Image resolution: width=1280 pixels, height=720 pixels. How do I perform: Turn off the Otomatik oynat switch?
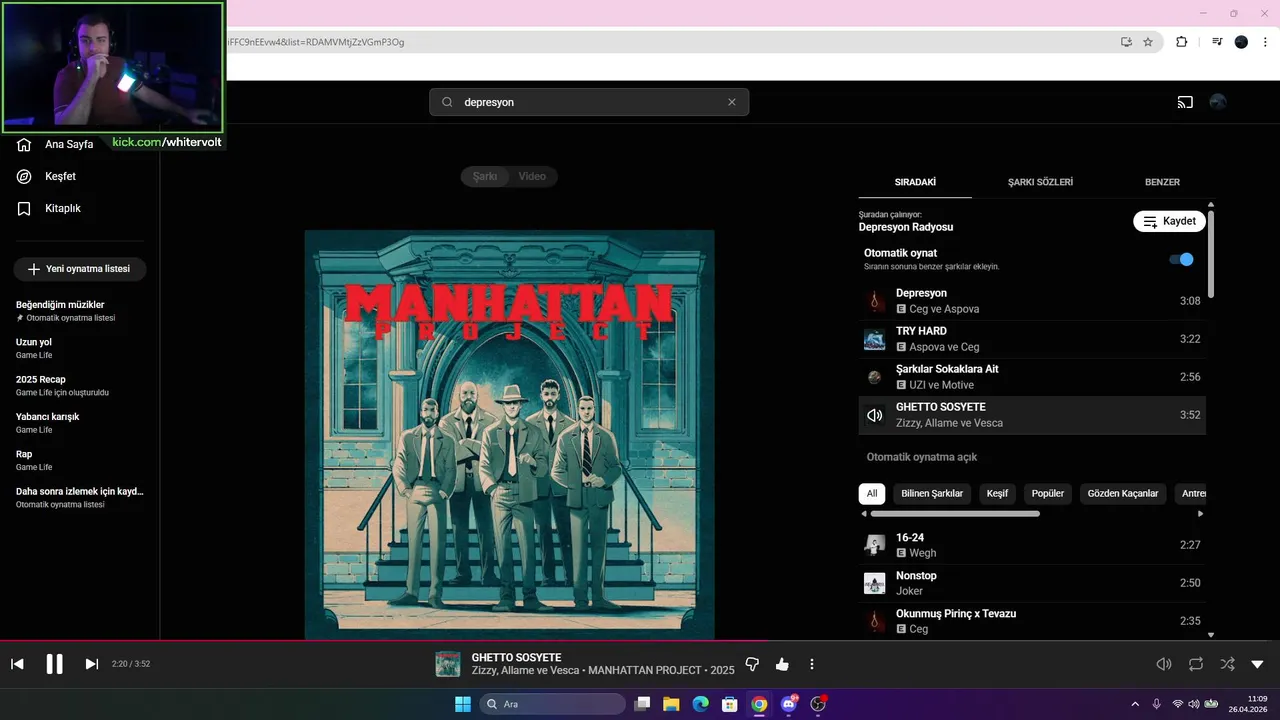pos(1182,259)
